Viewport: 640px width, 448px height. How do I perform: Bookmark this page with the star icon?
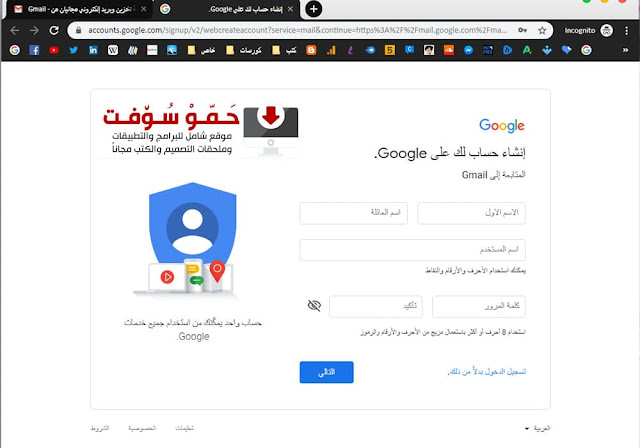pyautogui.click(x=542, y=30)
